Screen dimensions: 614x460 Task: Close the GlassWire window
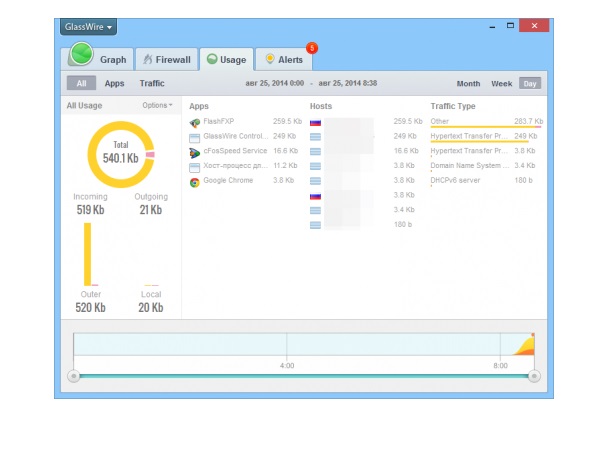(534, 26)
